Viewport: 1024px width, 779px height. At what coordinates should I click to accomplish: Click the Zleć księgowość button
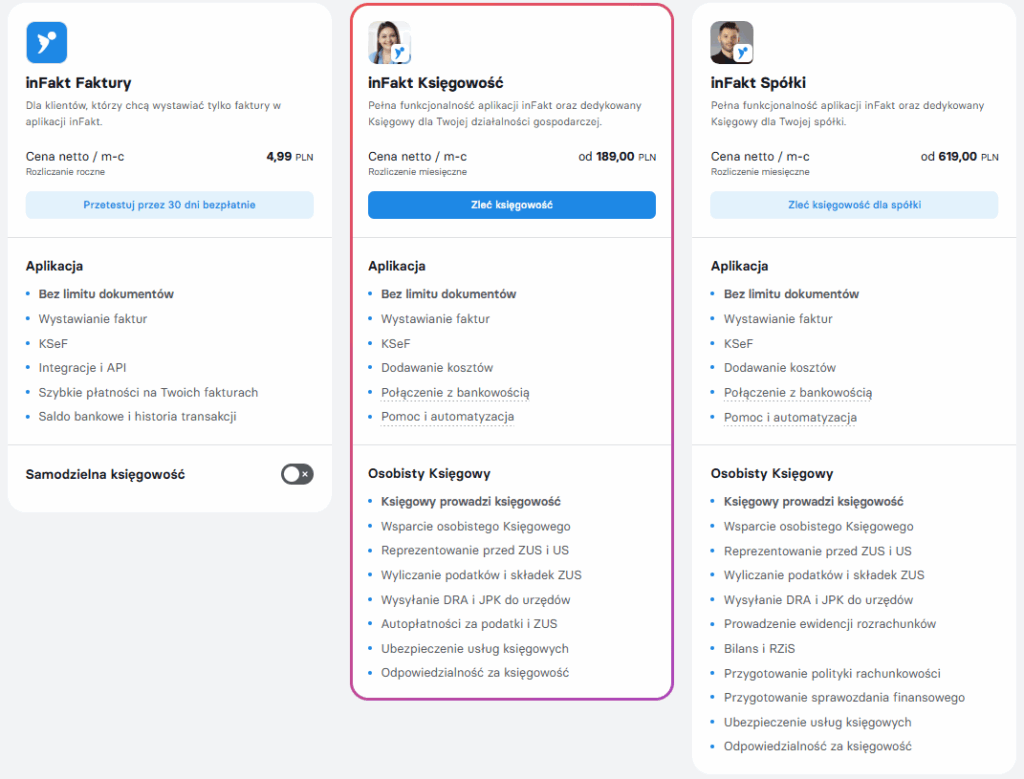[x=511, y=205]
